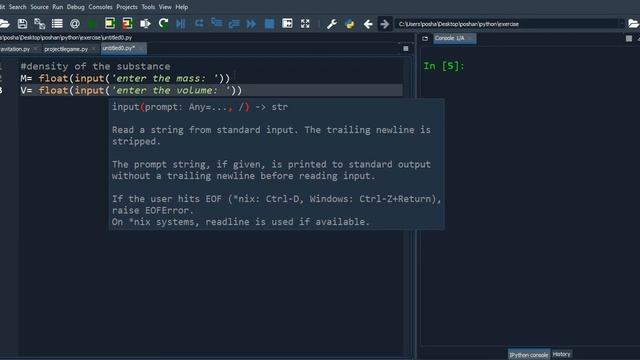This screenshot has height=360, width=640.
Task: Click the 'enter the volume' code line
Action: click(131, 90)
